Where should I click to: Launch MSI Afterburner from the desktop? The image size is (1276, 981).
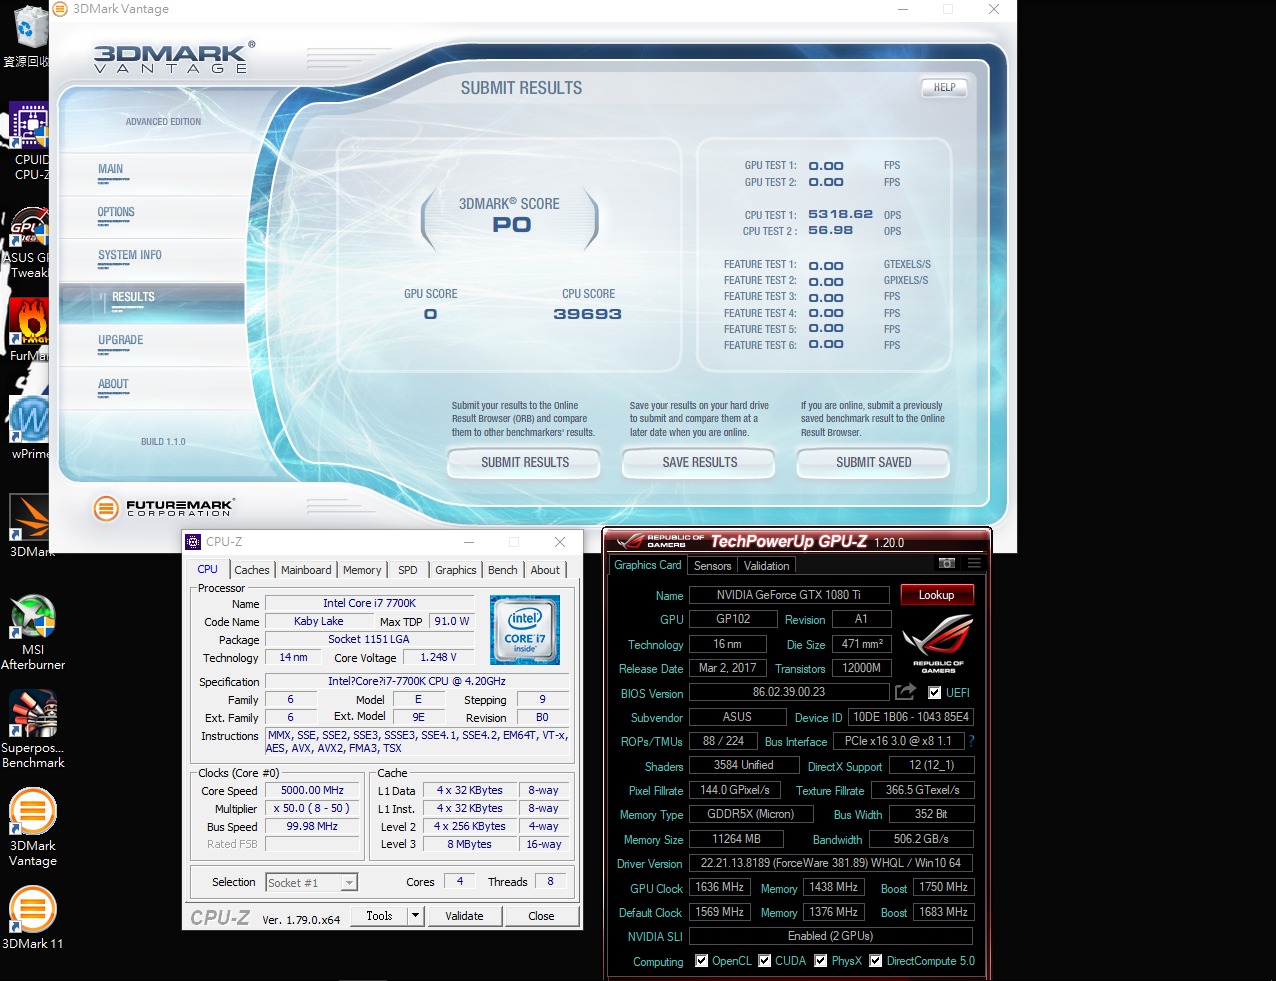33,632
